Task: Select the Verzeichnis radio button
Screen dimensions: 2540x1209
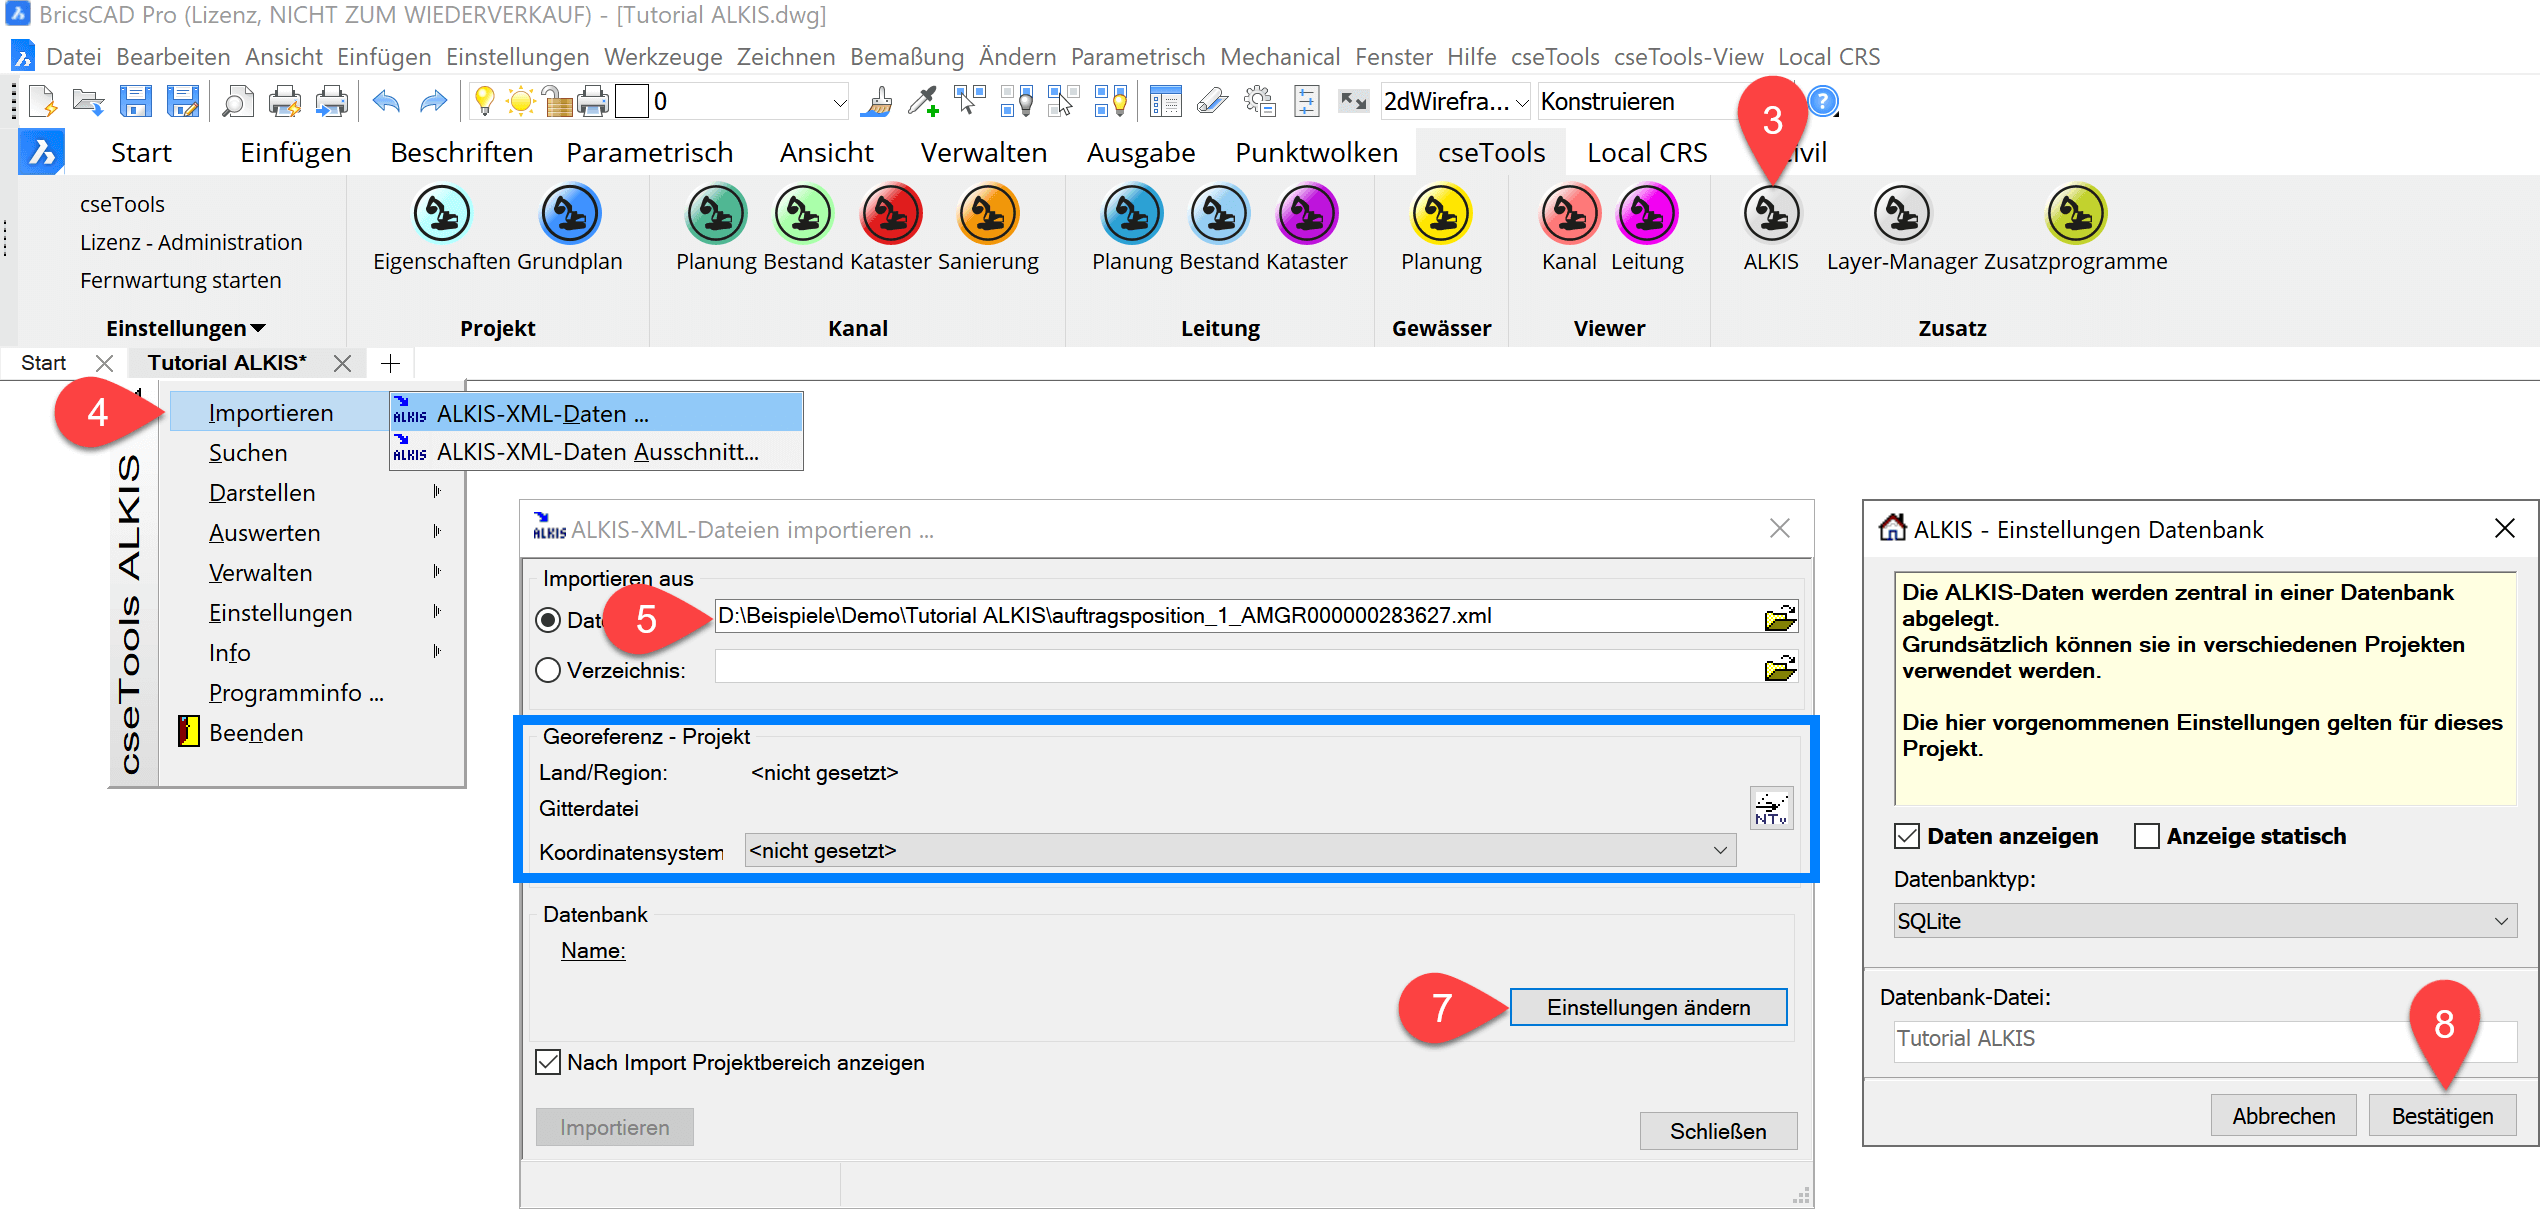Action: [x=548, y=670]
